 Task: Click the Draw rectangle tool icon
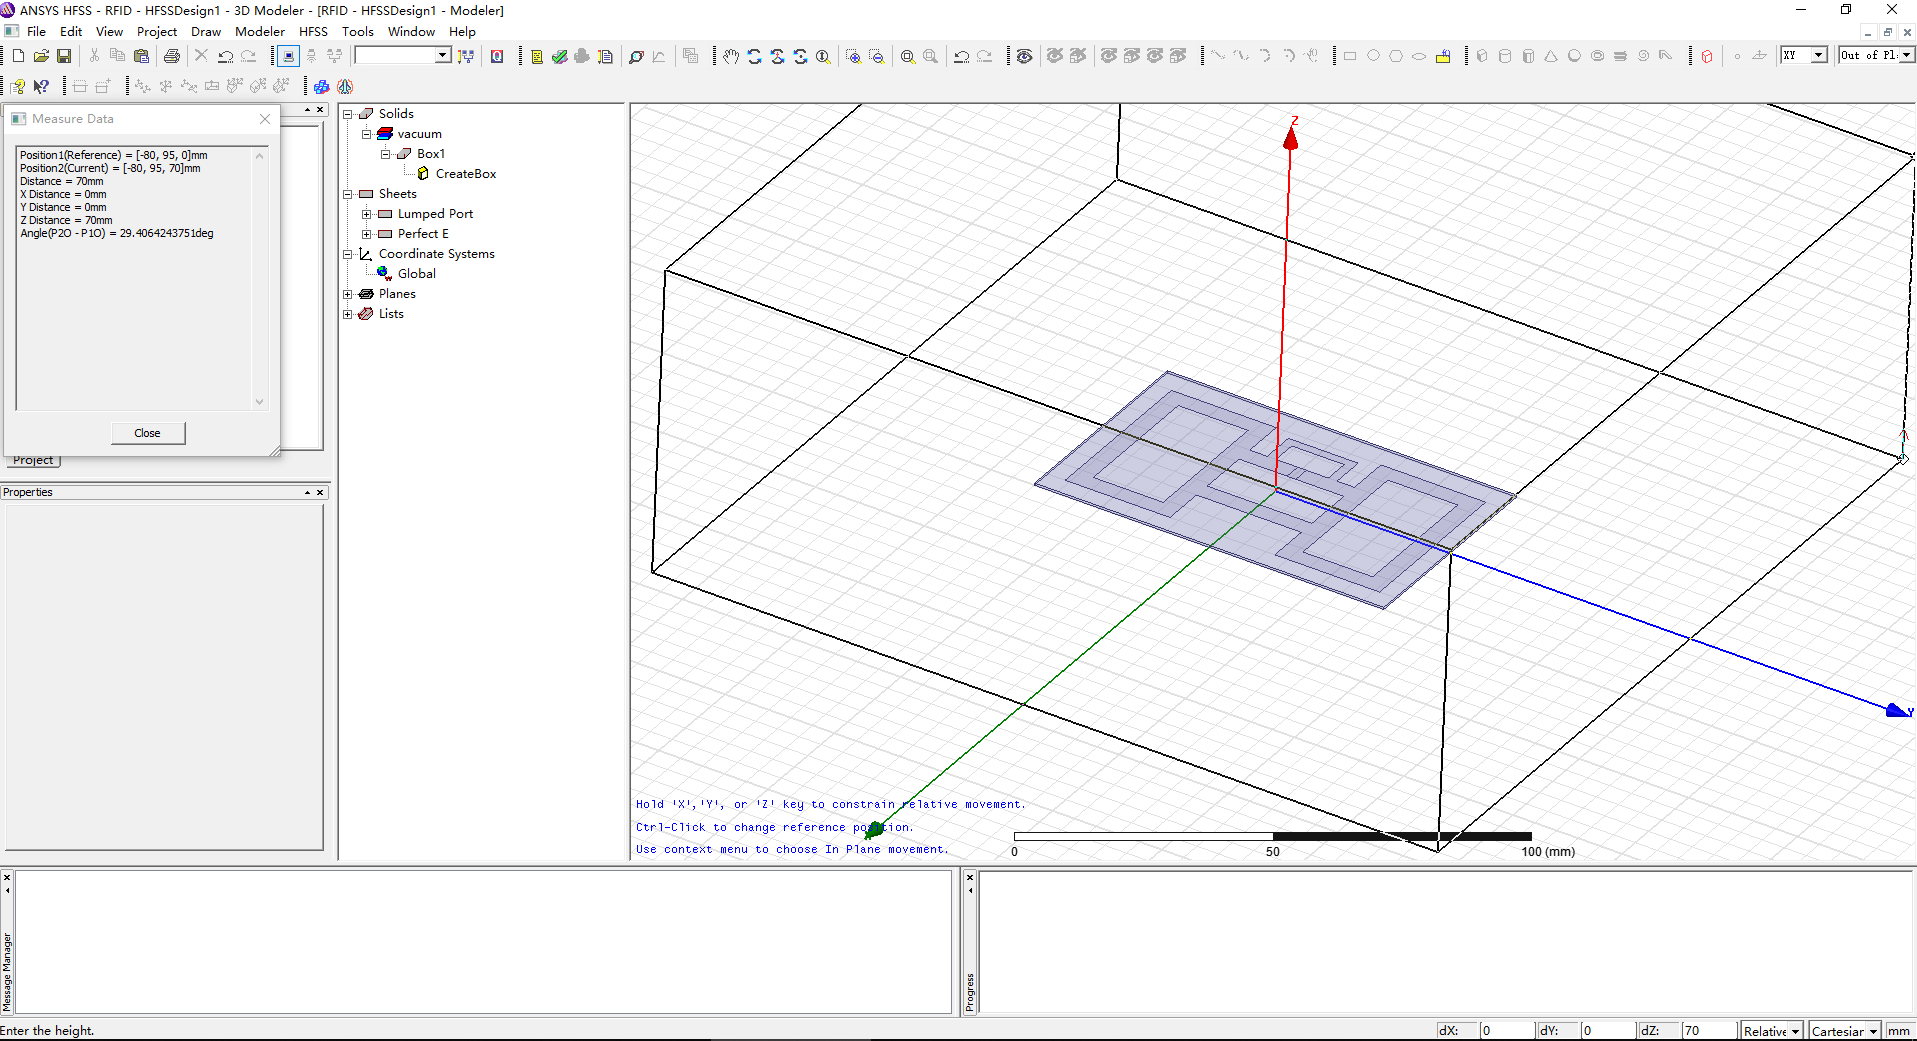coord(1350,56)
